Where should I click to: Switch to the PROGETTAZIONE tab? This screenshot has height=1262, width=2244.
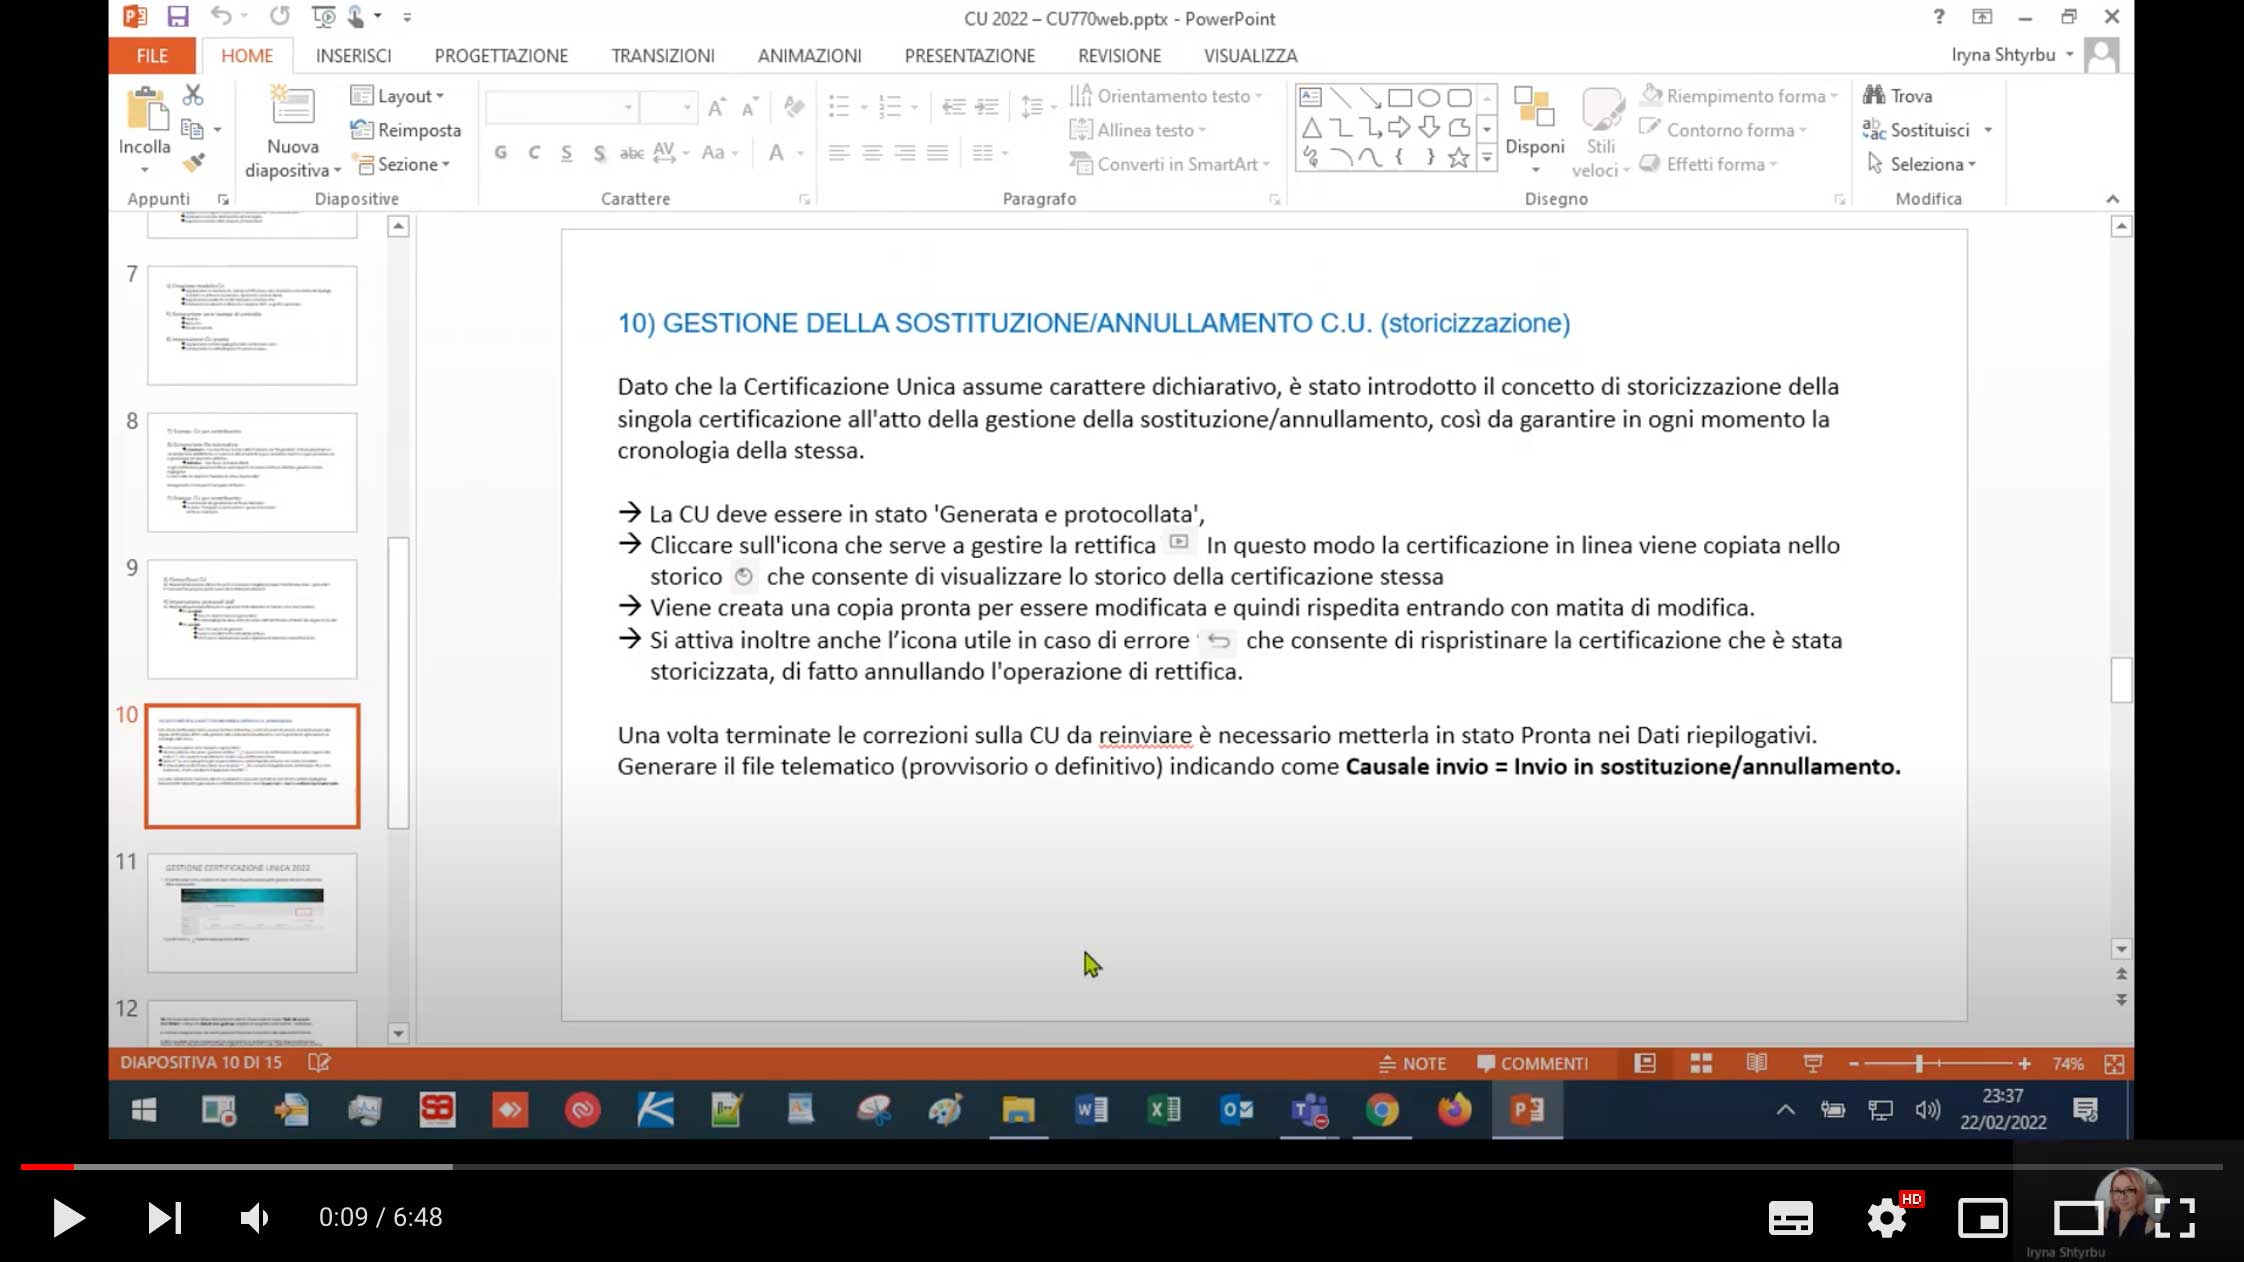point(501,56)
